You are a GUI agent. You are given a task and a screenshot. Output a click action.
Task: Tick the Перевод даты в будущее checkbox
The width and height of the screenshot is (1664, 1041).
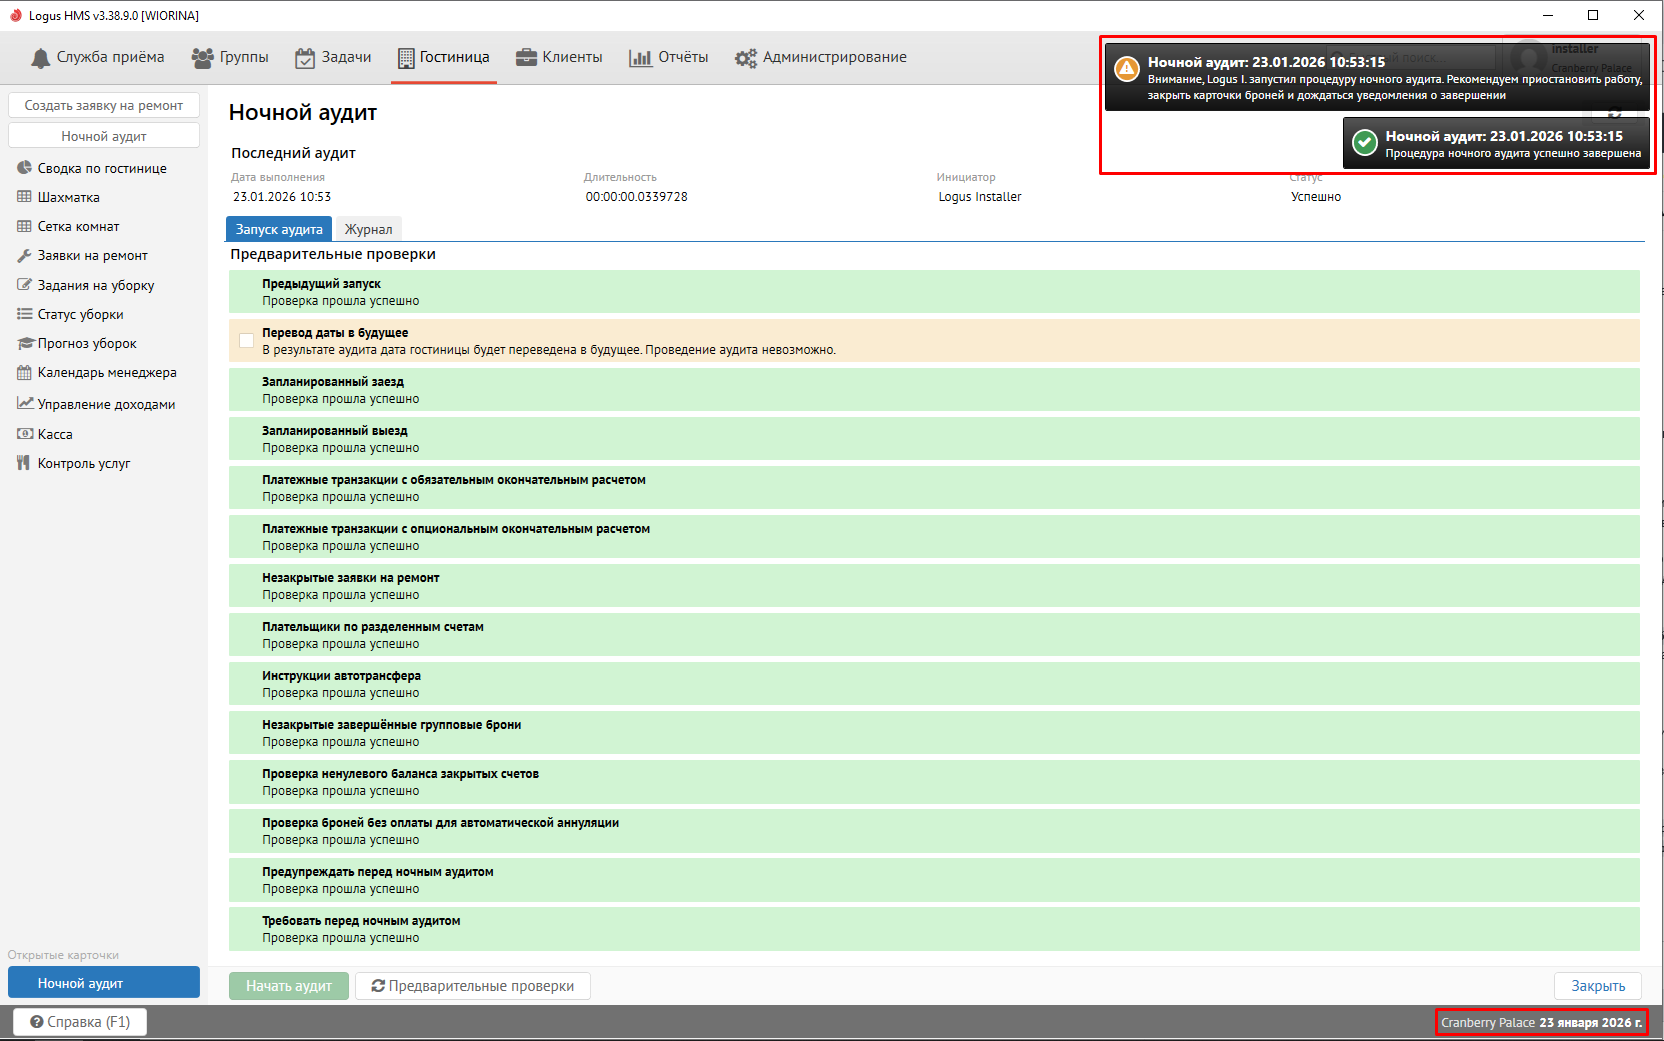246,340
